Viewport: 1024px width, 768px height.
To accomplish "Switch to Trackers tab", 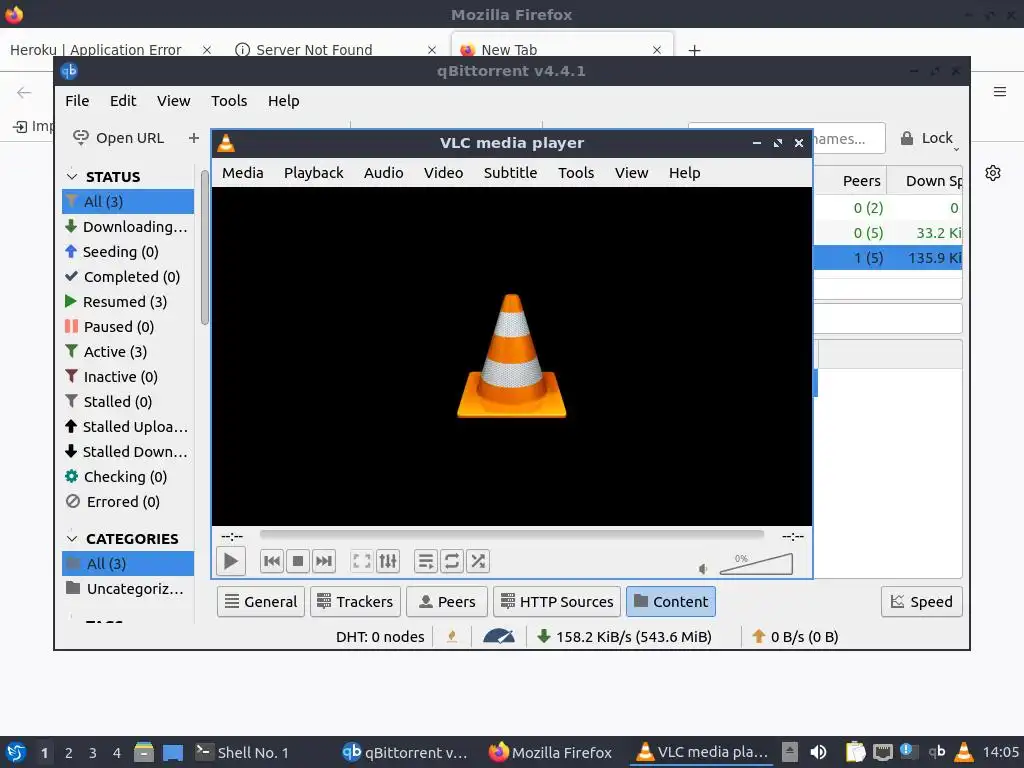I will [x=355, y=601].
